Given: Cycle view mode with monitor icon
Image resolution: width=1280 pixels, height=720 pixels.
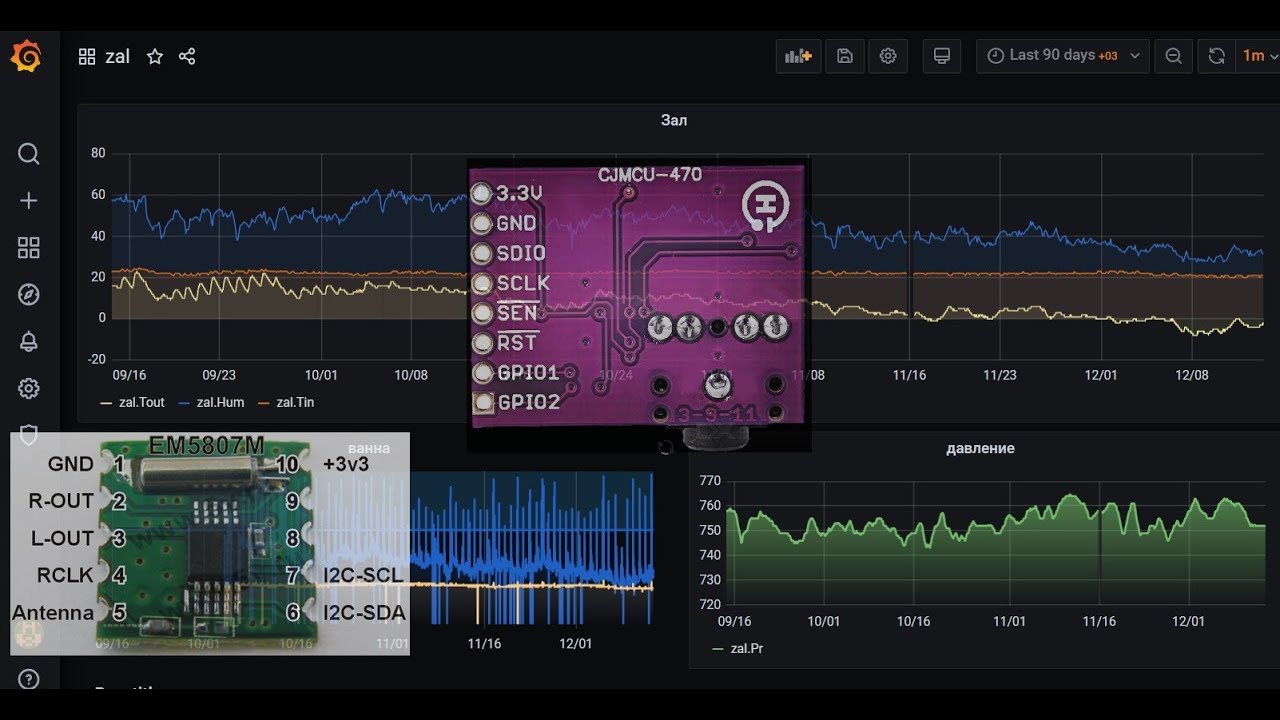Looking at the screenshot, I should pos(941,56).
